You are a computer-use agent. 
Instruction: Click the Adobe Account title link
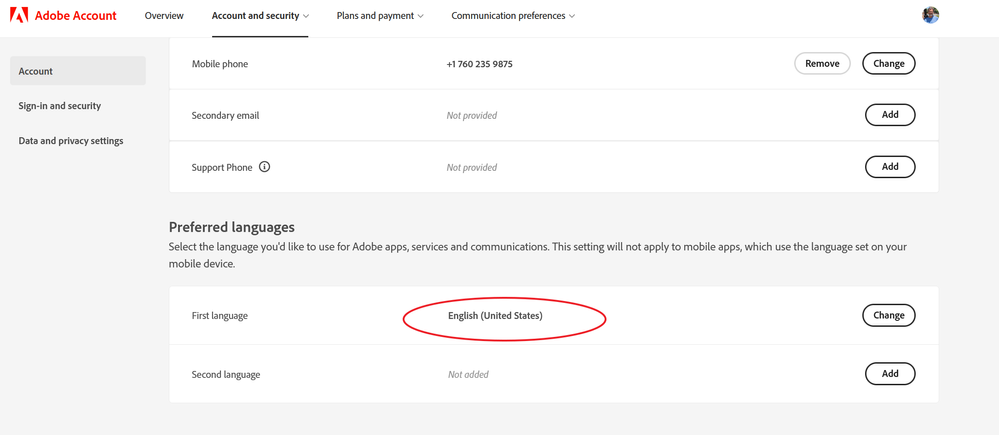(75, 16)
